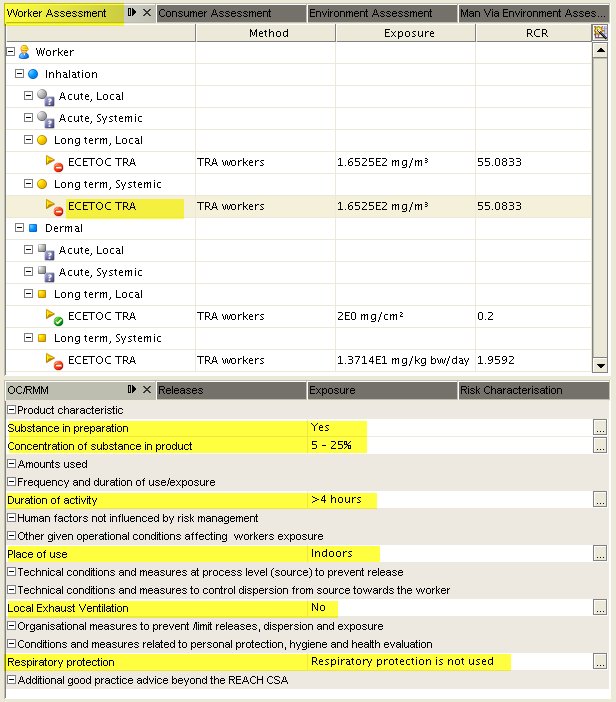Collapse the Worker root node
The image size is (616, 702).
(x=11, y=52)
